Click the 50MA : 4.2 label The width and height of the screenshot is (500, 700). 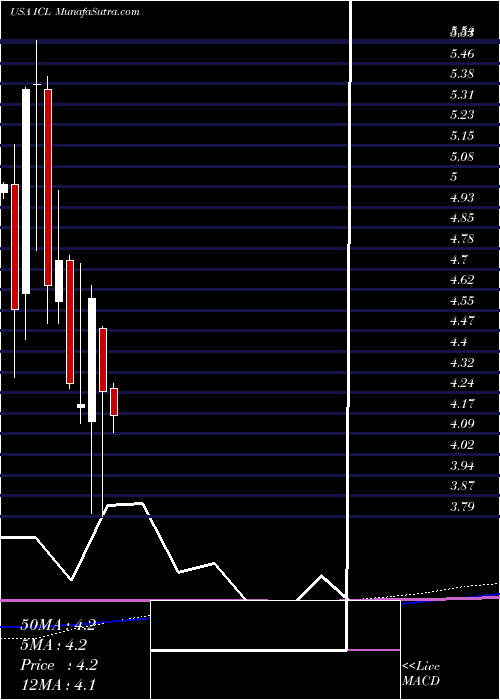pos(58,625)
